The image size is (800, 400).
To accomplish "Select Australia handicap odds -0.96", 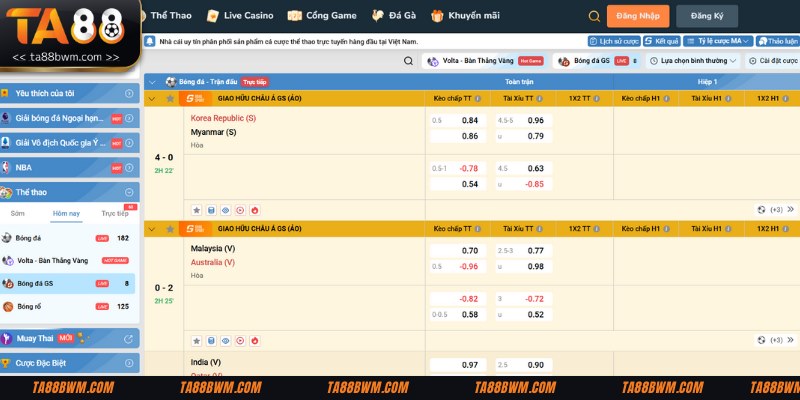I will click(x=458, y=266).
